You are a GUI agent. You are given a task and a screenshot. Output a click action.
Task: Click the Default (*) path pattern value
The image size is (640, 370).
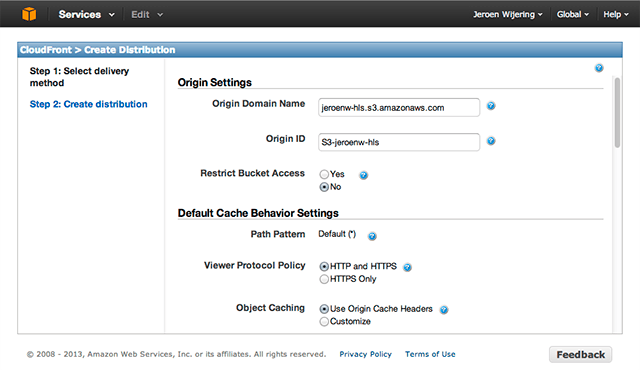pyautogui.click(x=337, y=234)
